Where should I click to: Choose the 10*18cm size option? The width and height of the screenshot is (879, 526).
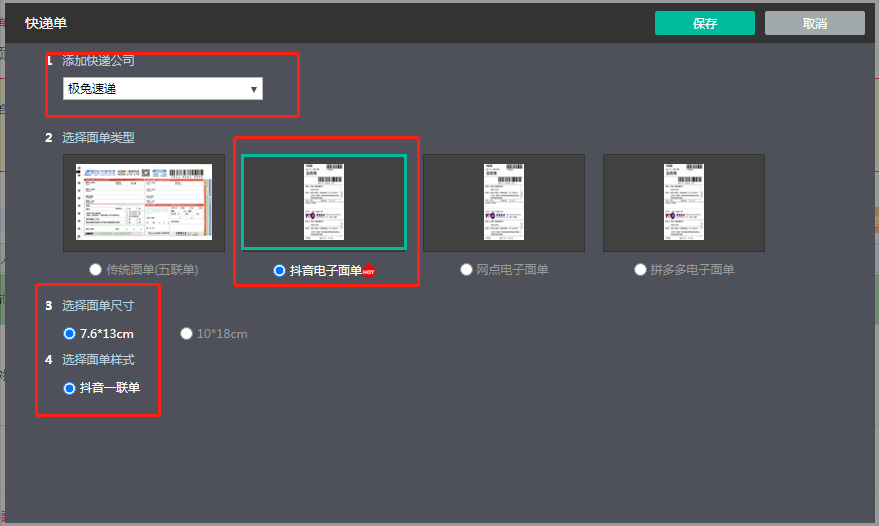click(187, 334)
